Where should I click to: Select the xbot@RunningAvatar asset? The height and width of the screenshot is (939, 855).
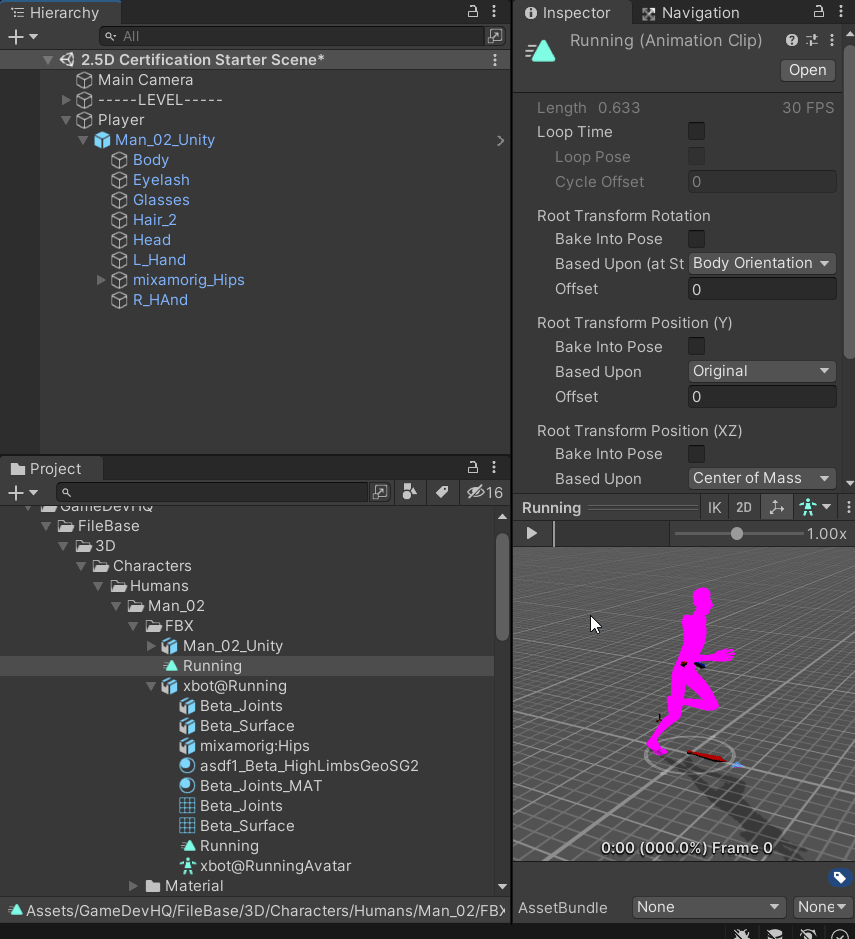click(275, 866)
